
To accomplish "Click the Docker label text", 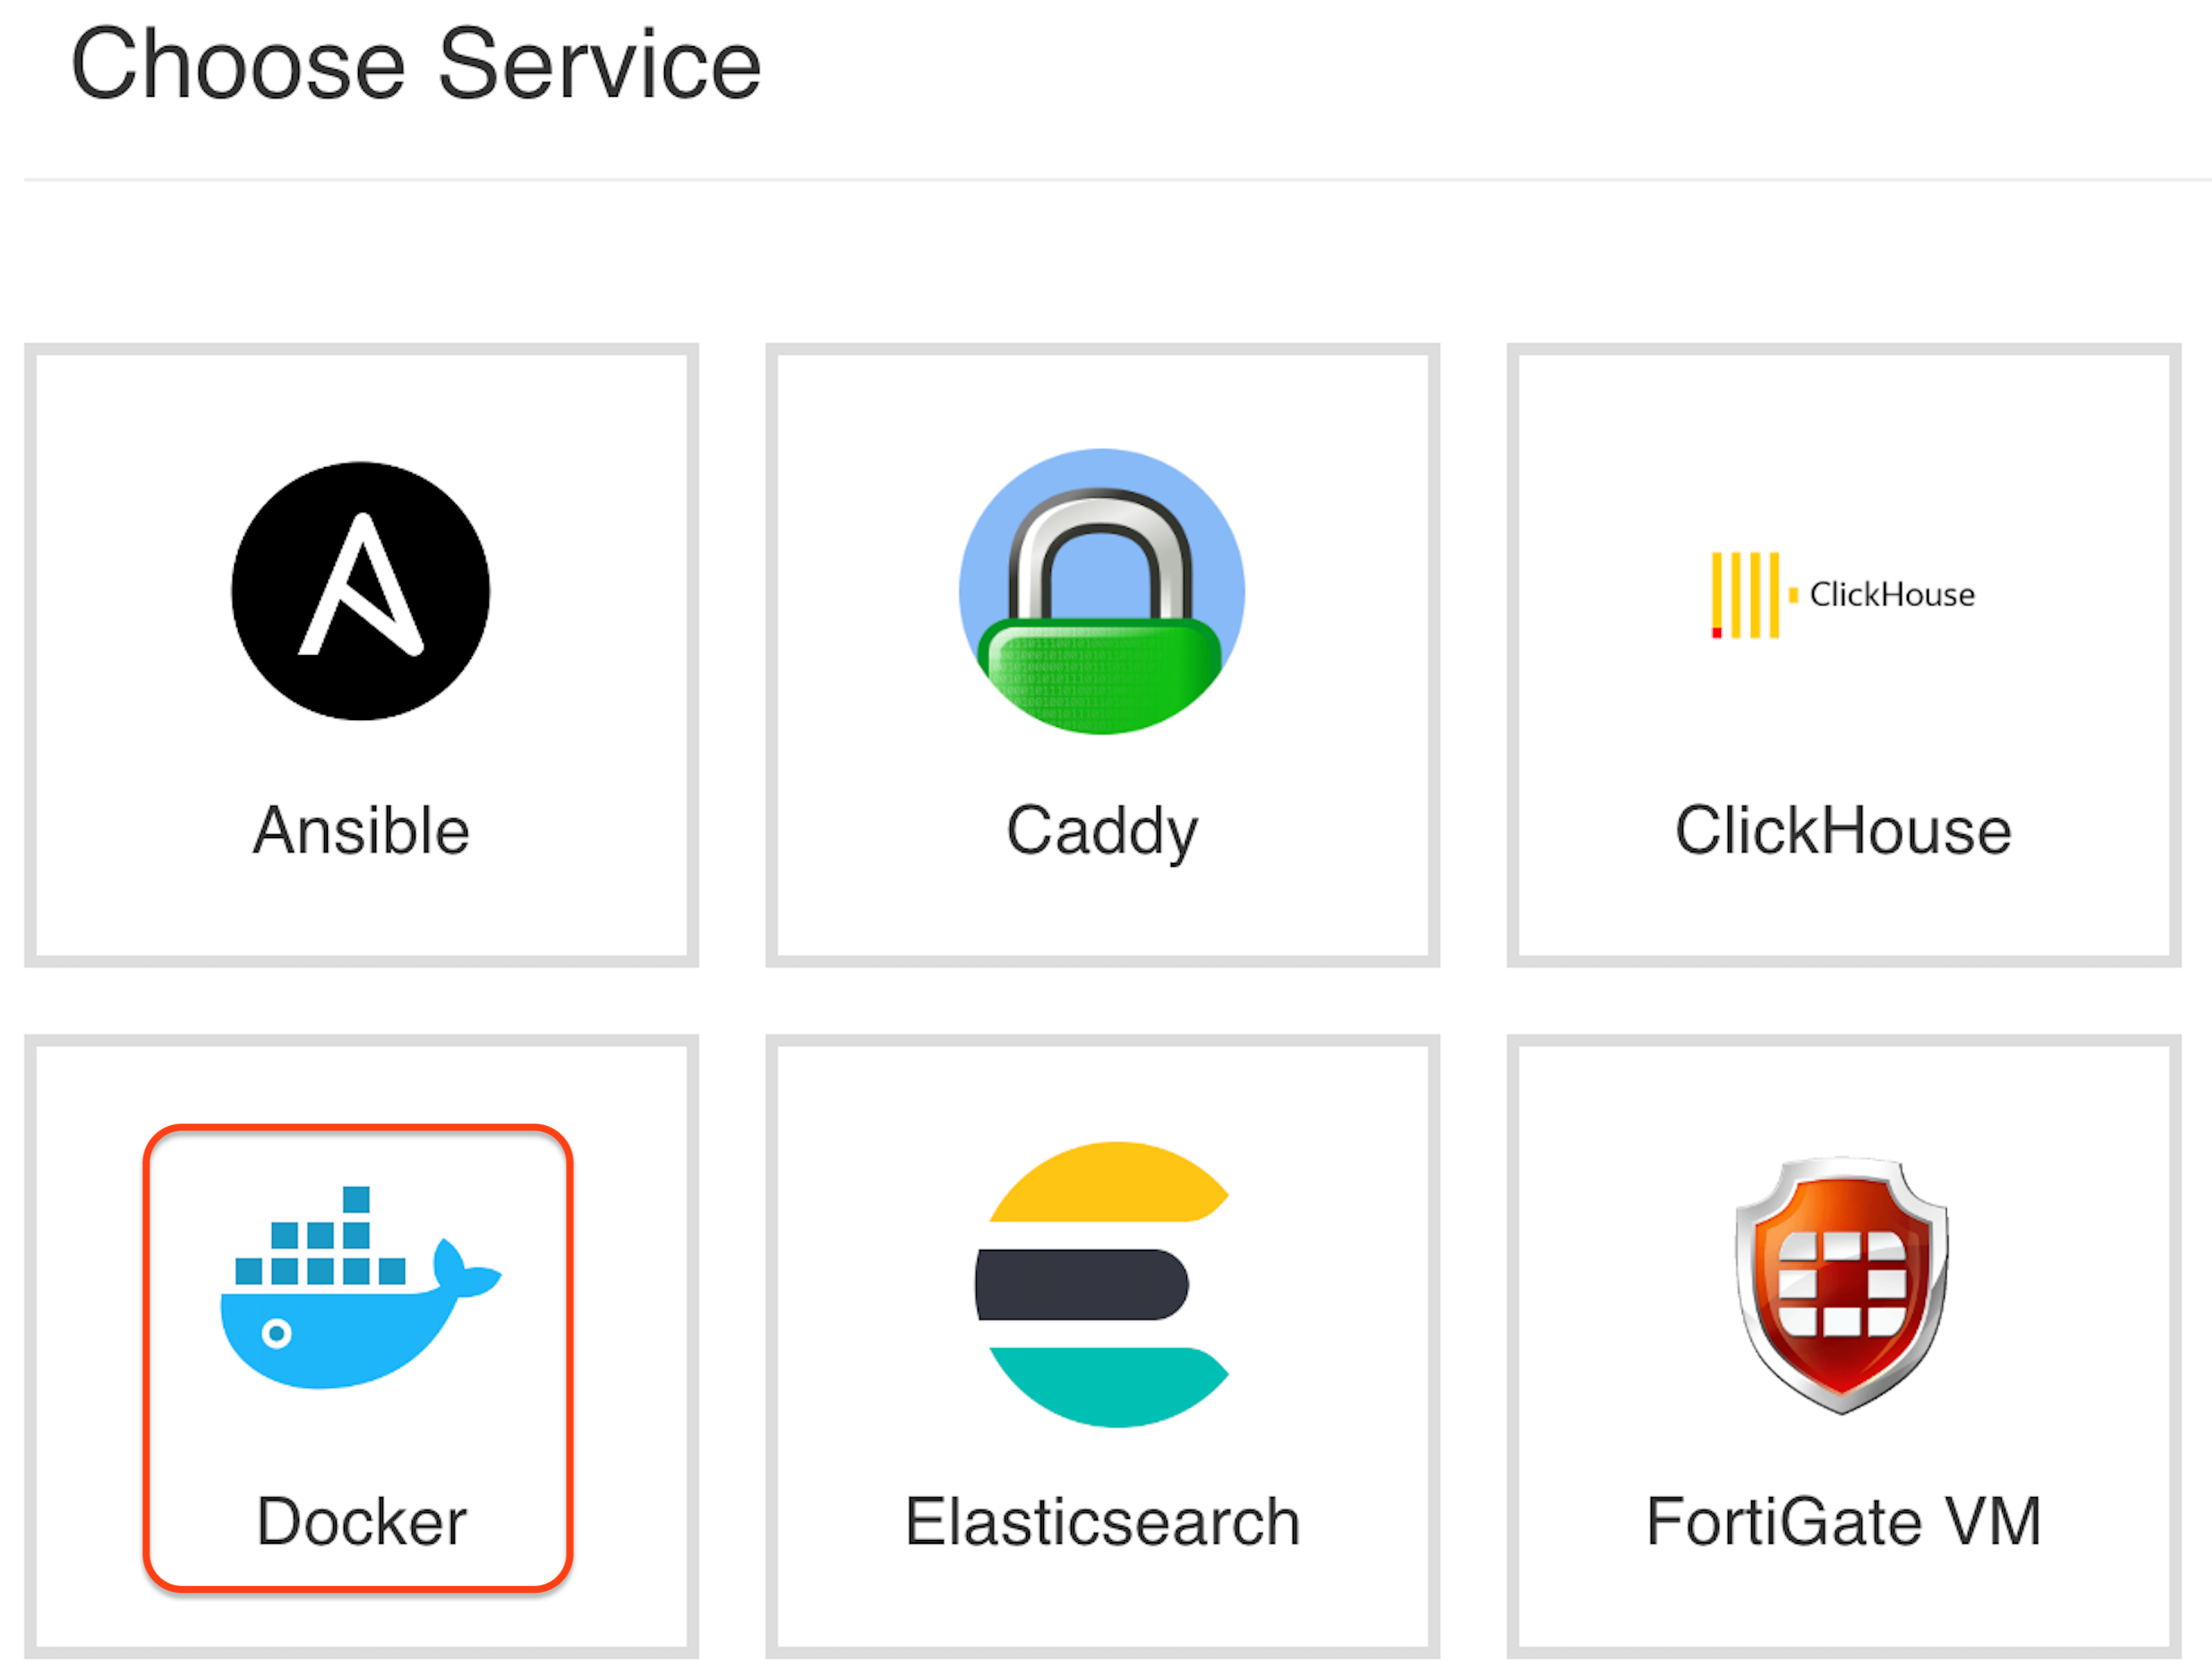I will 361,1522.
